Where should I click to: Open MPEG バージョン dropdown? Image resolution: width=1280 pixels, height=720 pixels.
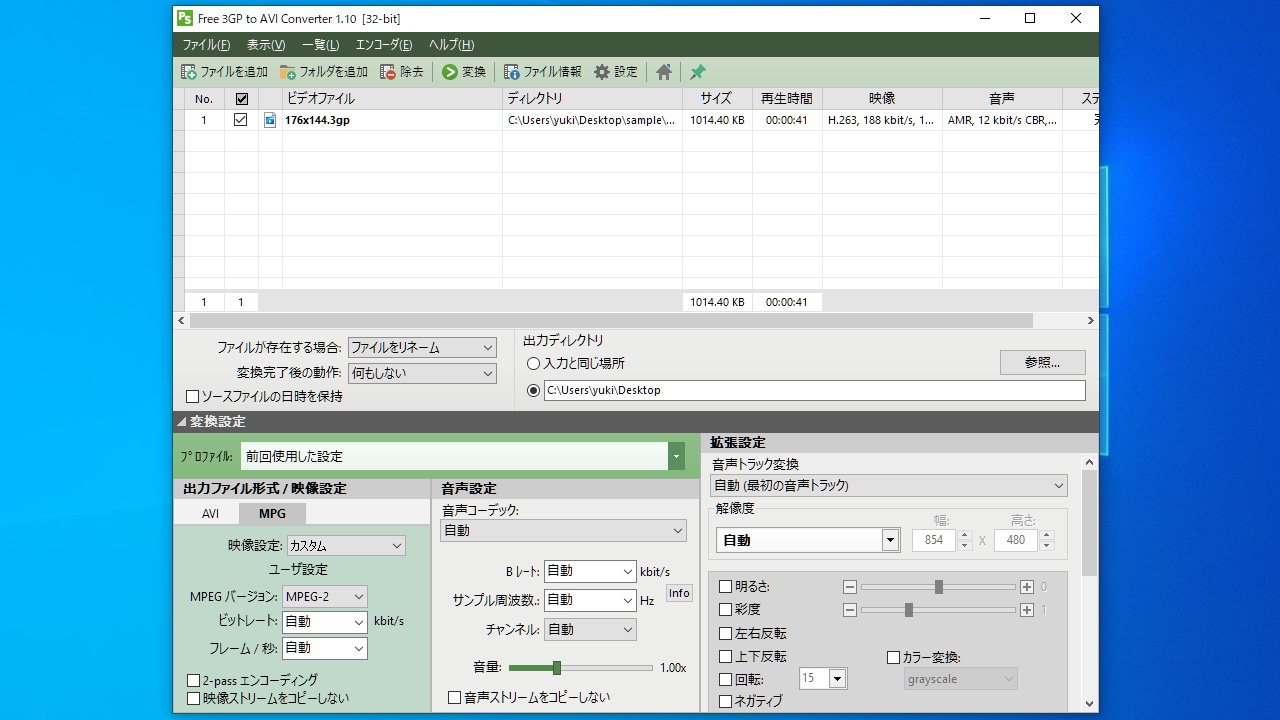click(x=325, y=596)
